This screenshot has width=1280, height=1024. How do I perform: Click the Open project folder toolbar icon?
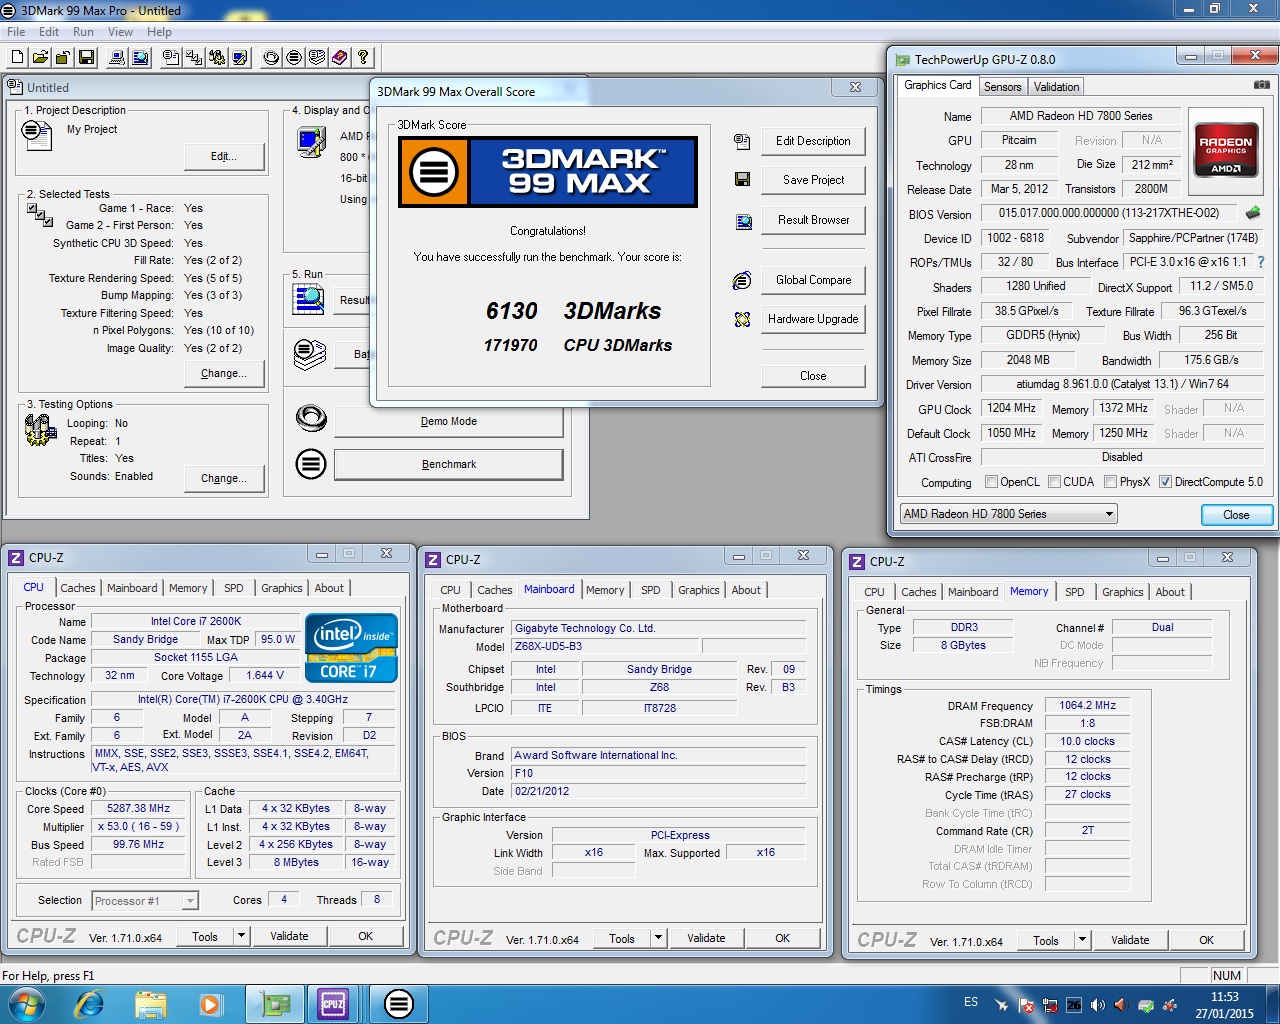coord(40,57)
